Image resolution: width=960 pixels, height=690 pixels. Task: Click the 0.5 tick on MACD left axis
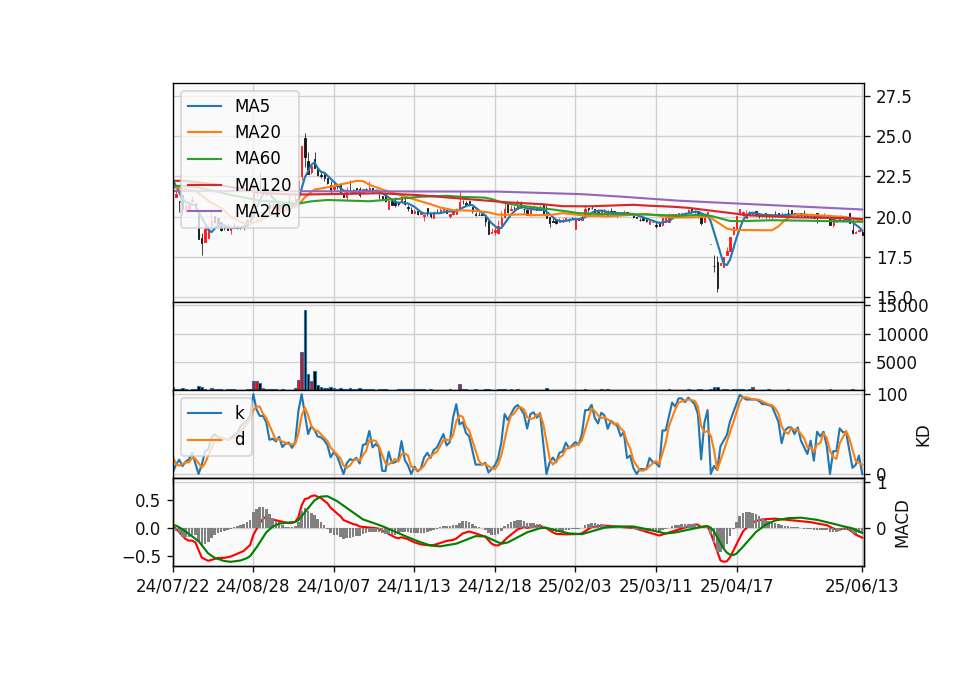[147, 501]
